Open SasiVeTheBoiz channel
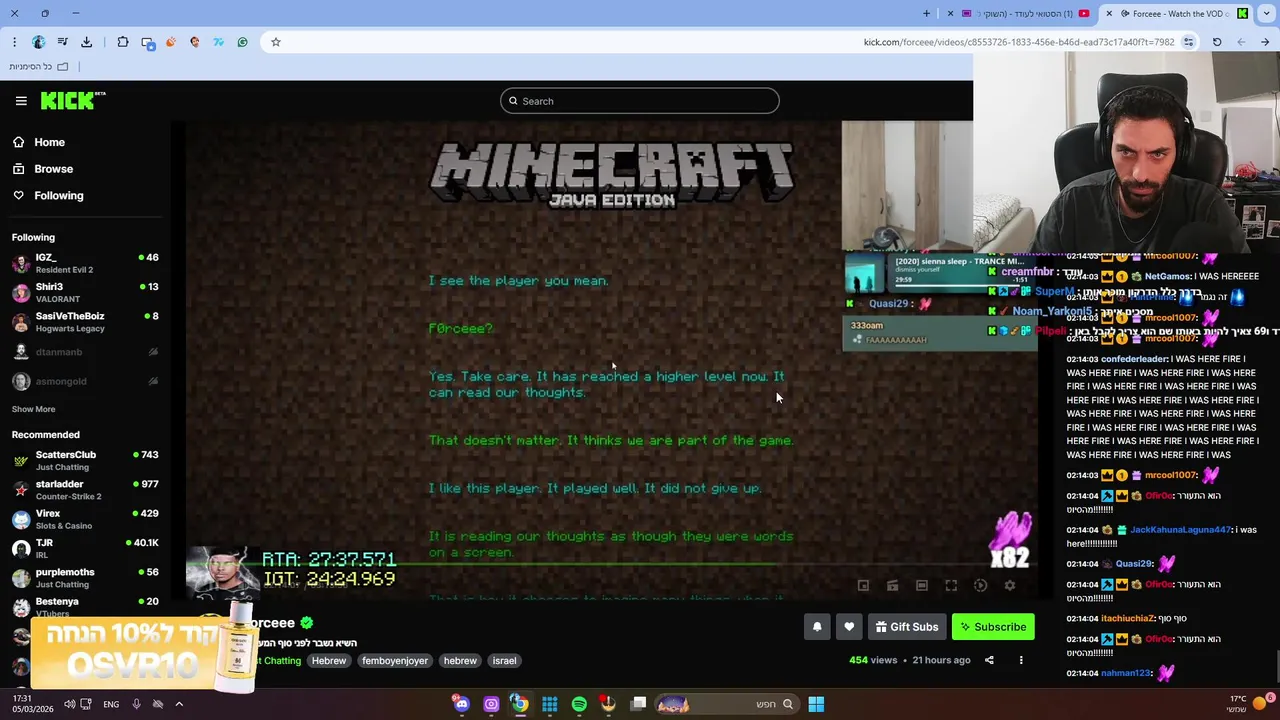Viewport: 1280px width, 720px height. (x=85, y=322)
